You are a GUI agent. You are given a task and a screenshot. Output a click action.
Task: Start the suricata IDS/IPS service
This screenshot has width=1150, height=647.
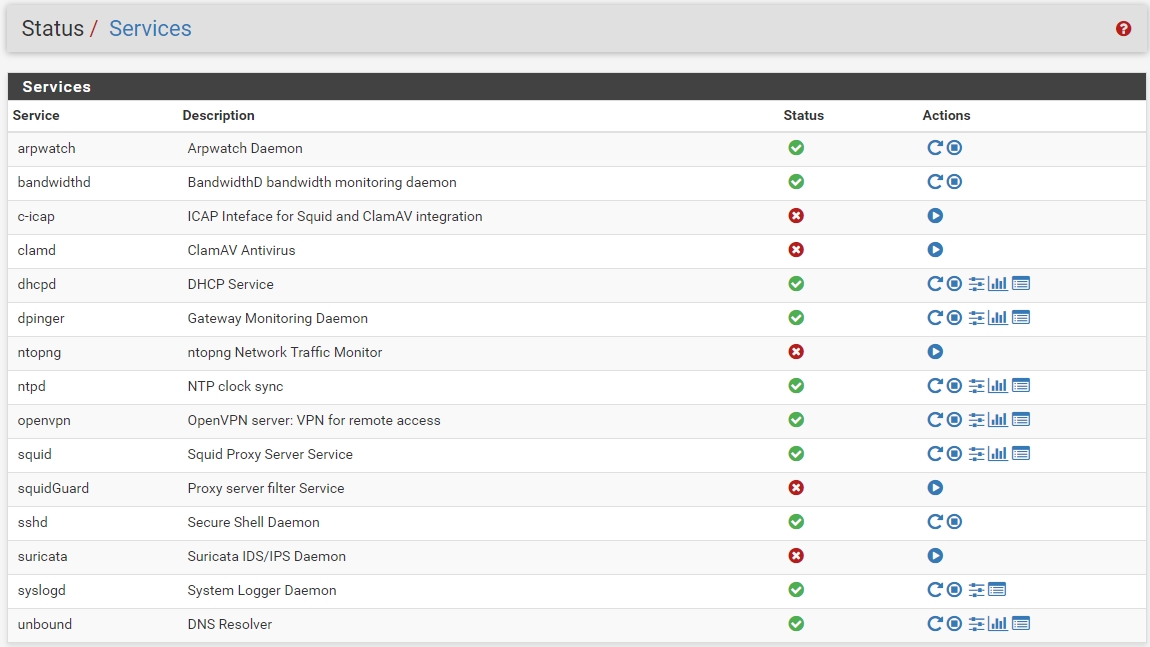point(935,556)
